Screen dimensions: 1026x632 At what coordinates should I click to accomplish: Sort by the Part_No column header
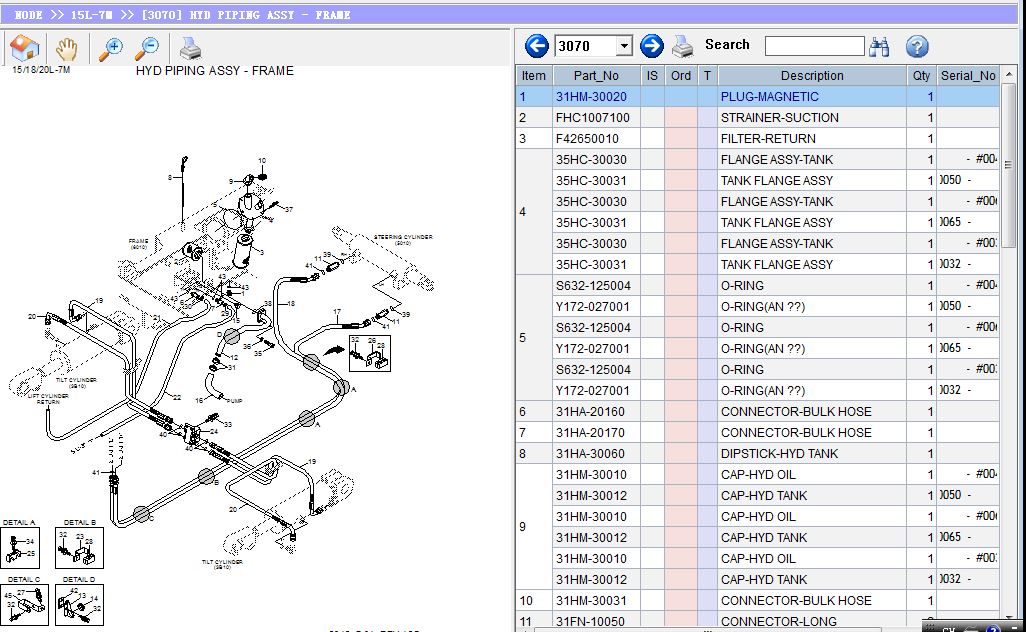click(596, 75)
